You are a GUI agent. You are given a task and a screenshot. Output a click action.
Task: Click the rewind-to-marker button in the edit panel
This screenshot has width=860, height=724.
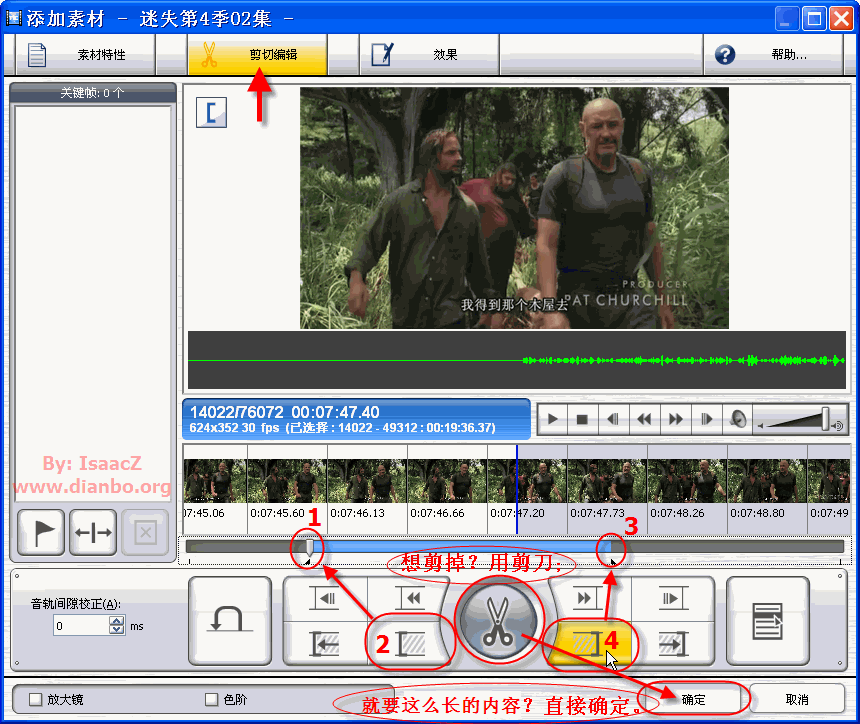pyautogui.click(x=410, y=598)
